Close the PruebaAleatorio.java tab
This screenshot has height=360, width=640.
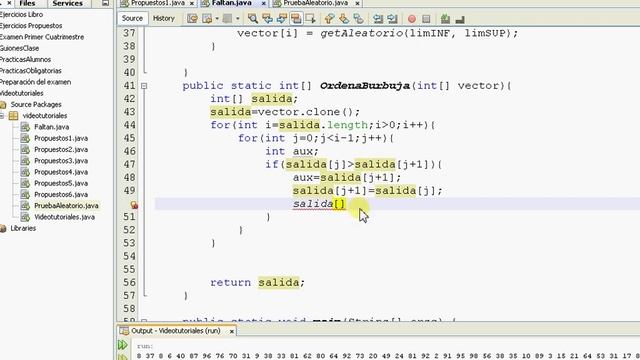coord(358,3)
